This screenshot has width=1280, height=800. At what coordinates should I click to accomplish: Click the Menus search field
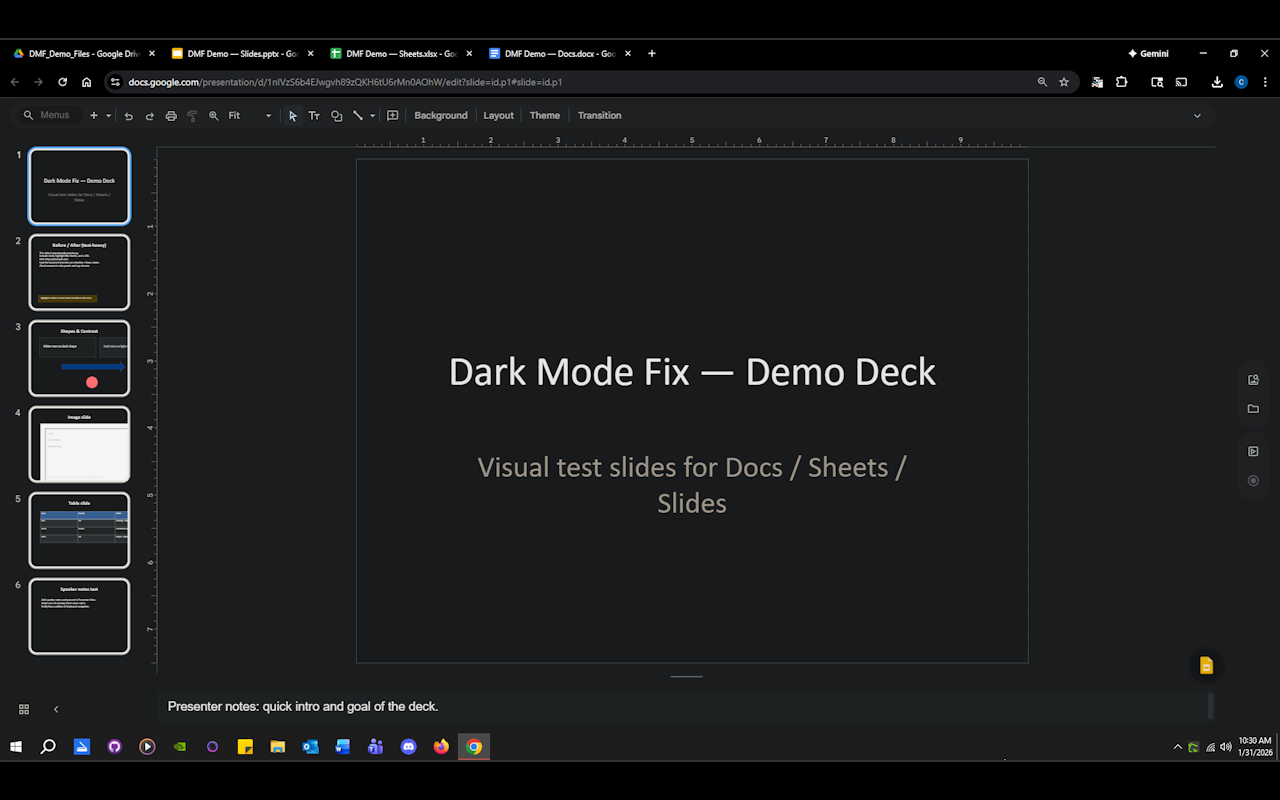pos(47,116)
